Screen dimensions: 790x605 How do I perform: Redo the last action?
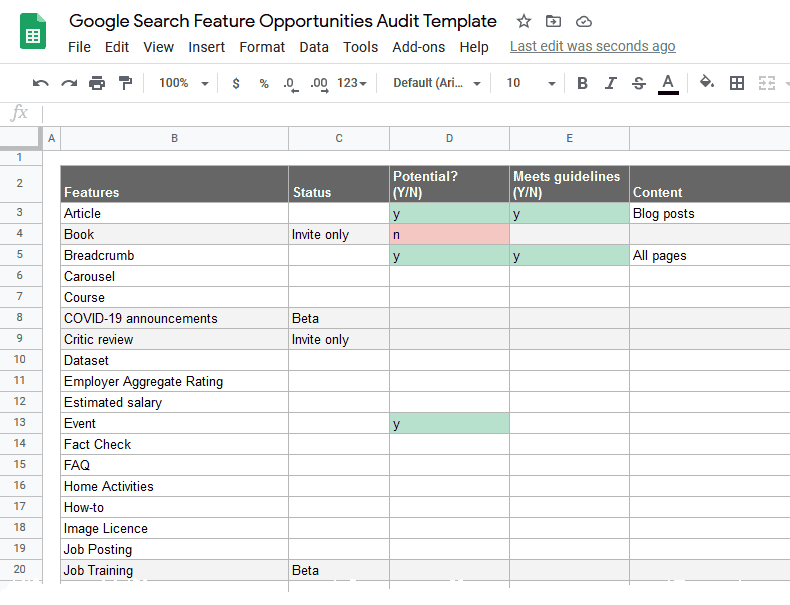pos(69,83)
